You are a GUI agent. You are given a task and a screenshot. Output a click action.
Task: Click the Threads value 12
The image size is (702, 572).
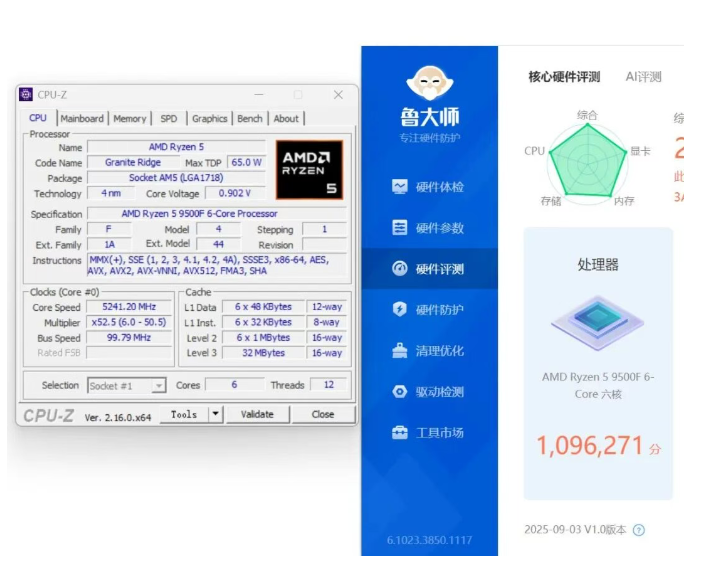tap(329, 385)
